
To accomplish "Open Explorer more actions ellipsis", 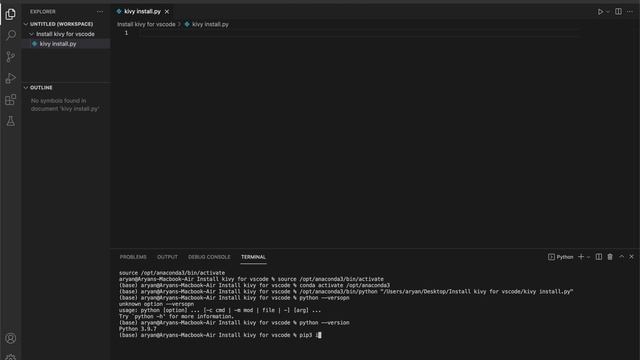I will pyautogui.click(x=100, y=12).
